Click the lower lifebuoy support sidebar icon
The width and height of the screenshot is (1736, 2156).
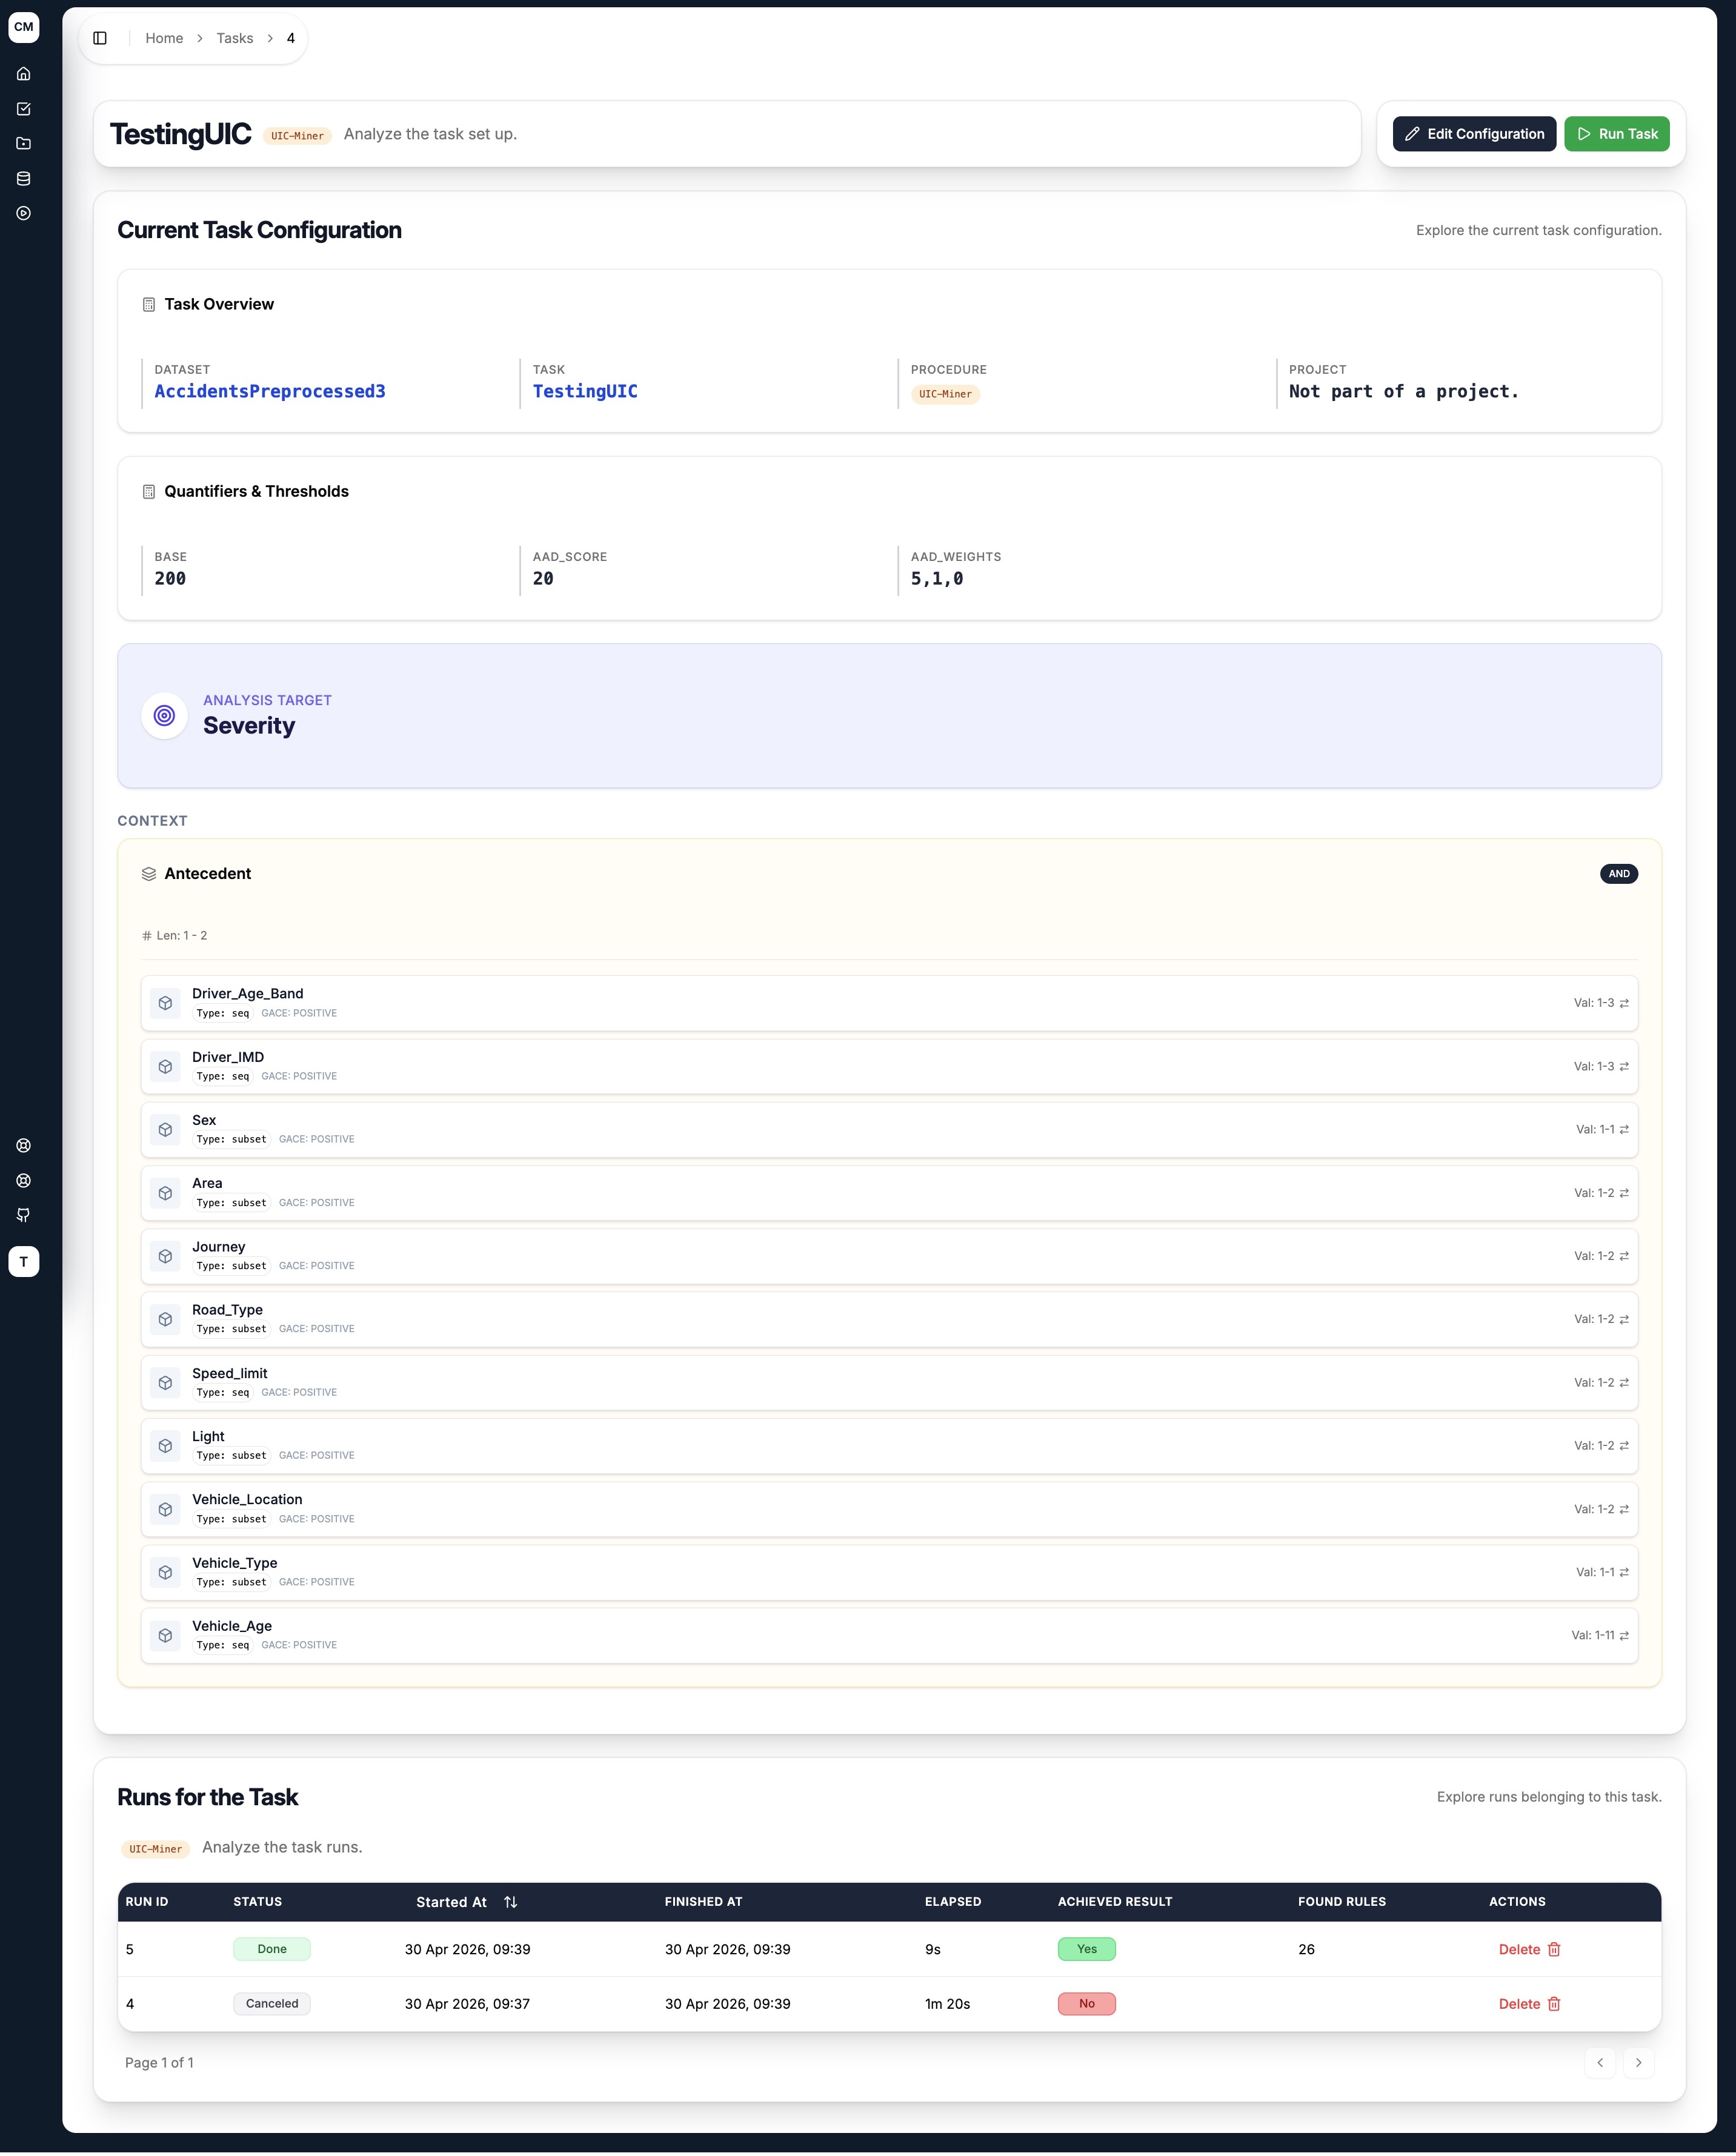point(24,1182)
